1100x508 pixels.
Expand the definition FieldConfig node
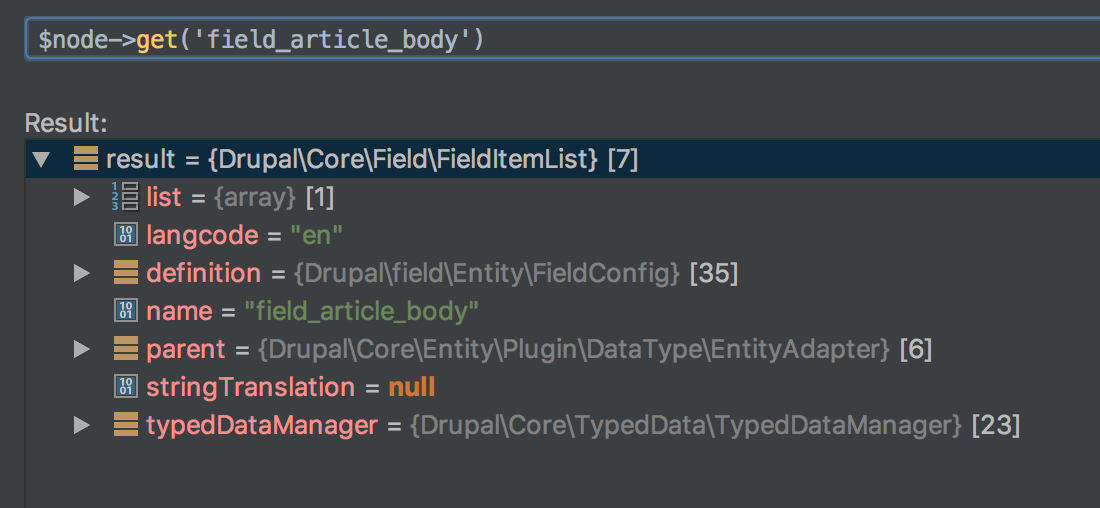[82, 274]
